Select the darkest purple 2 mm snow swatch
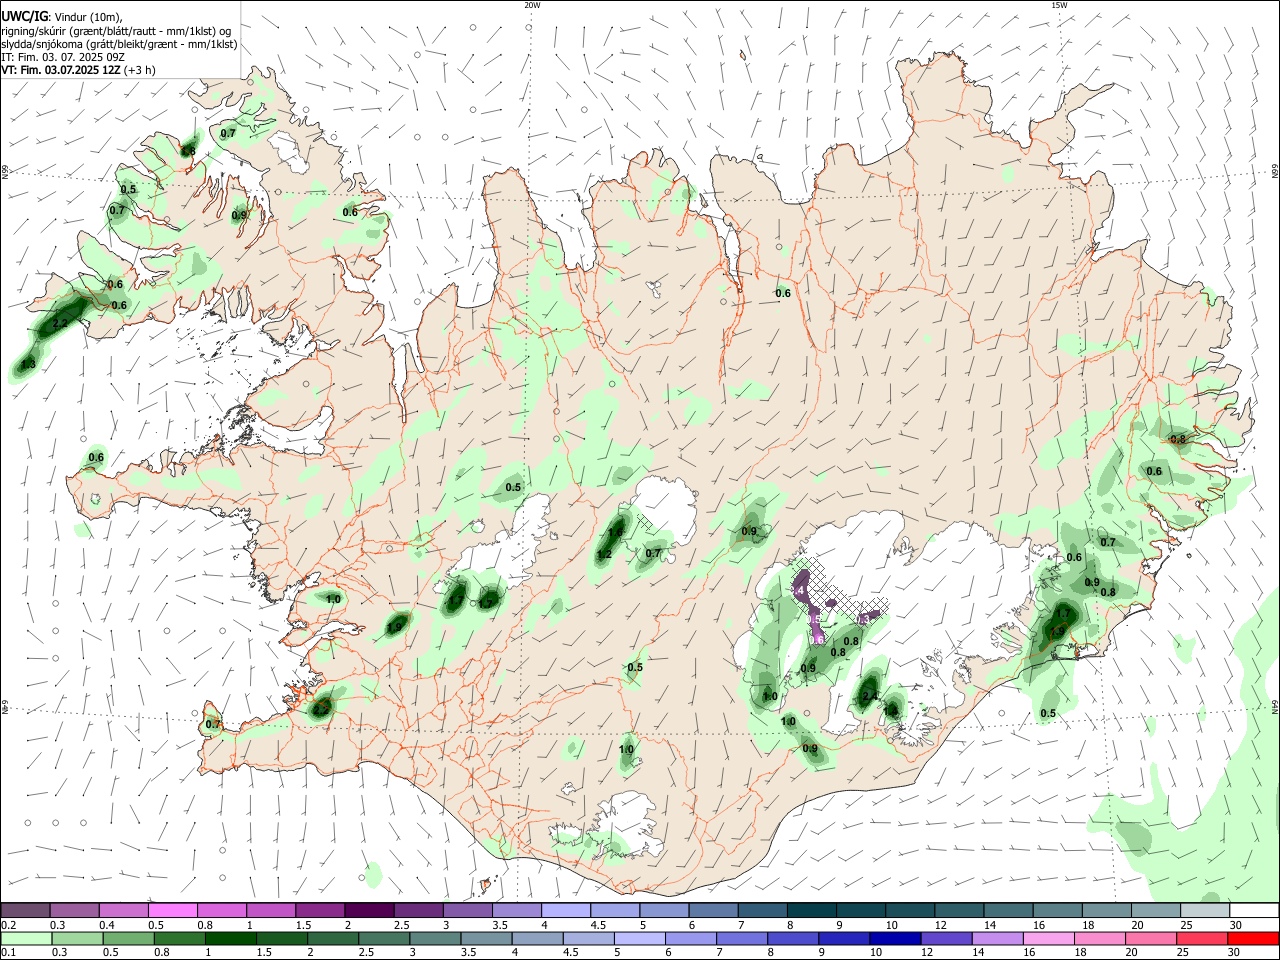 369,910
